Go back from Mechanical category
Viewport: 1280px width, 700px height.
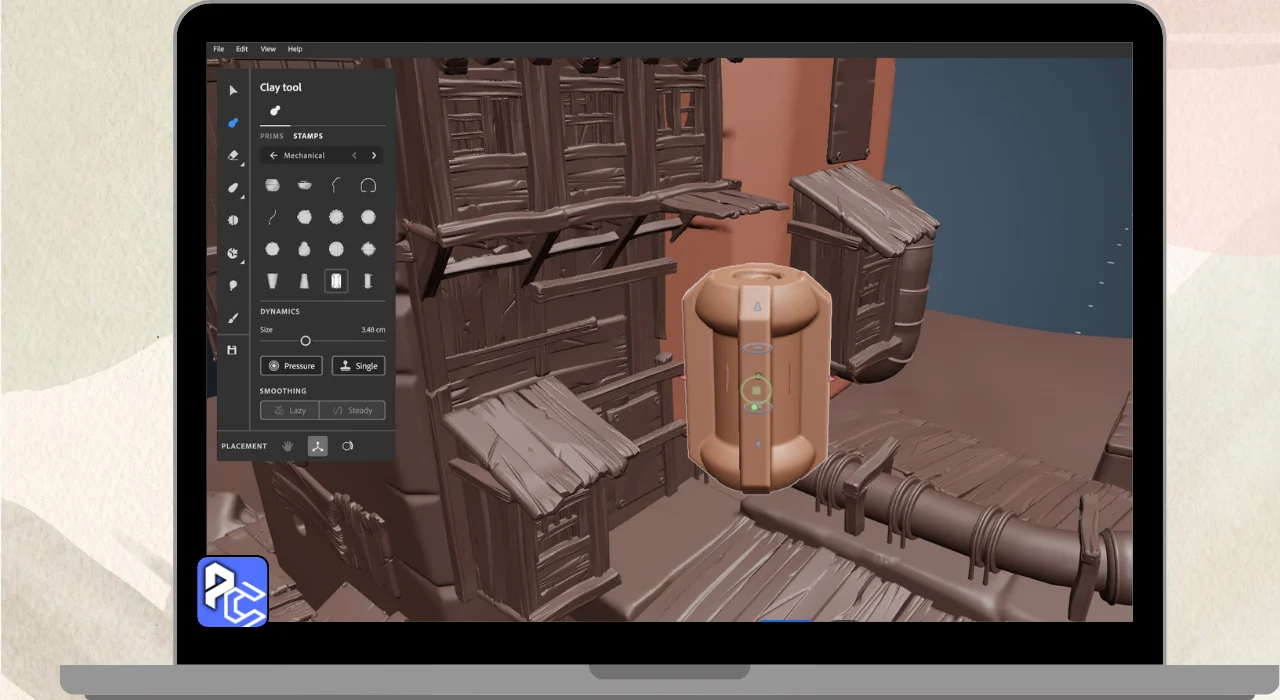click(273, 156)
